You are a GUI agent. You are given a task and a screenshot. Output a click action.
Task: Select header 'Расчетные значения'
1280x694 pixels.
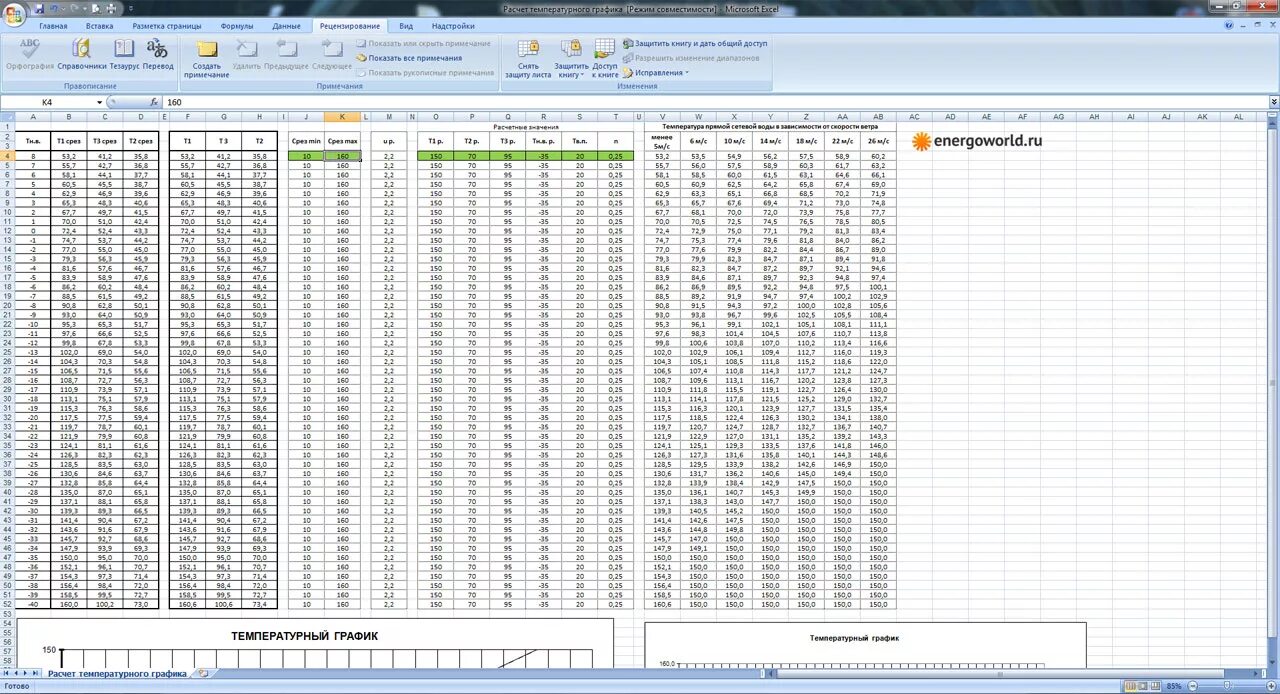(525, 127)
